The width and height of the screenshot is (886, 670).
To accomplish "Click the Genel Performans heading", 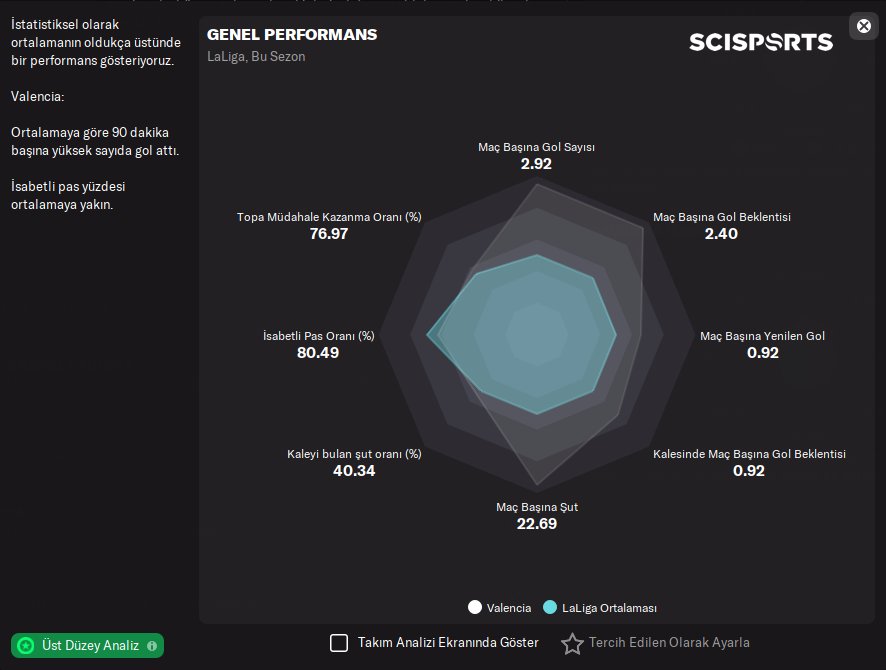I will 292,35.
